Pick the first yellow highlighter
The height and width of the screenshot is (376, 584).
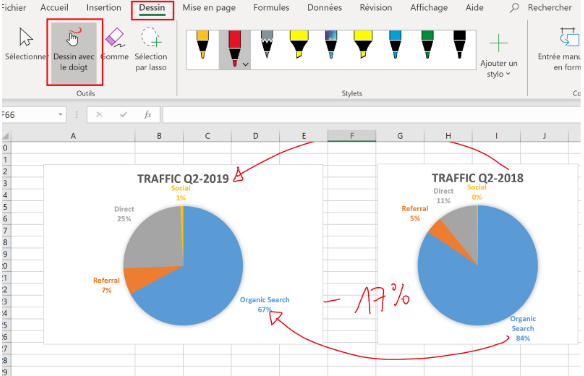pyautogui.click(x=299, y=45)
